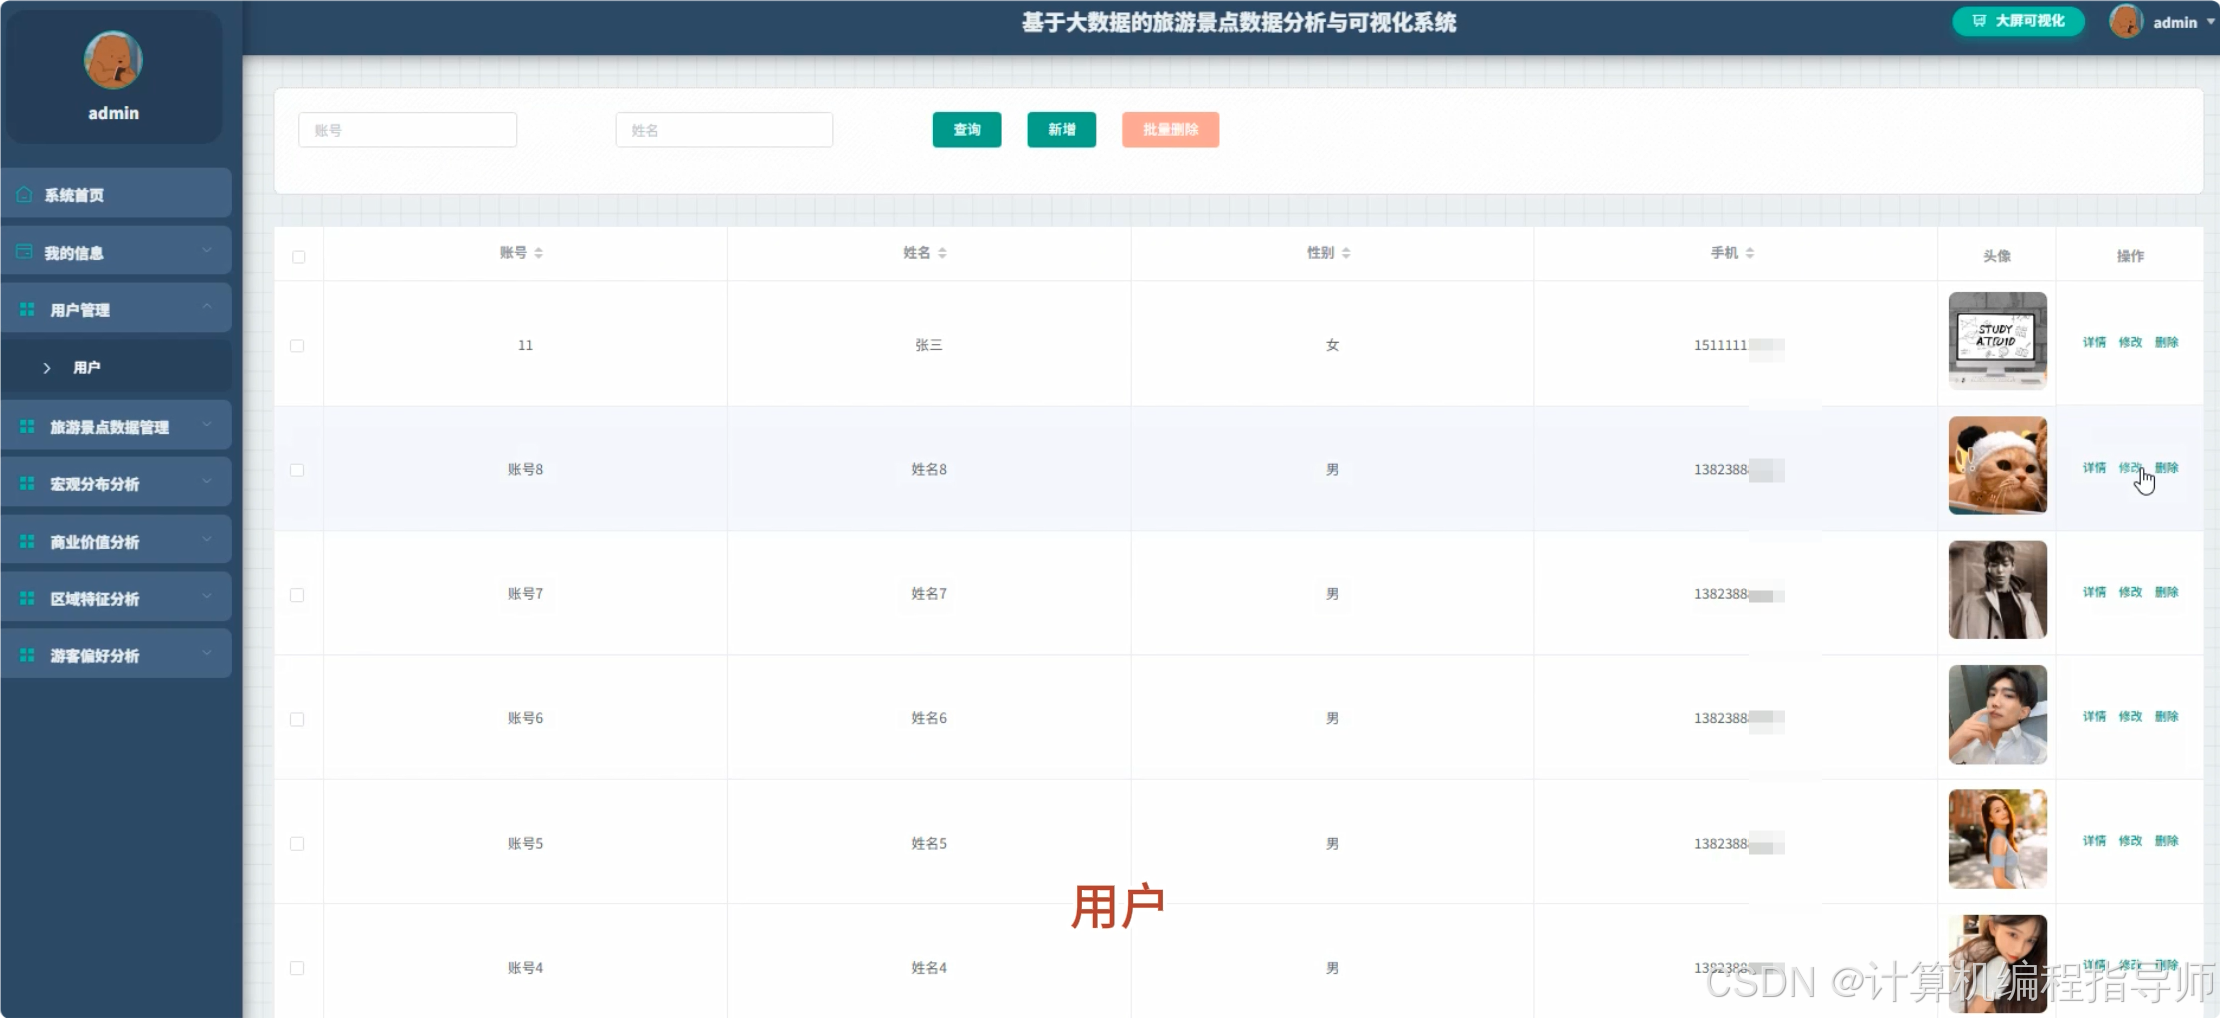
Task: Click the 大屏可视化 header button
Action: (x=2018, y=20)
